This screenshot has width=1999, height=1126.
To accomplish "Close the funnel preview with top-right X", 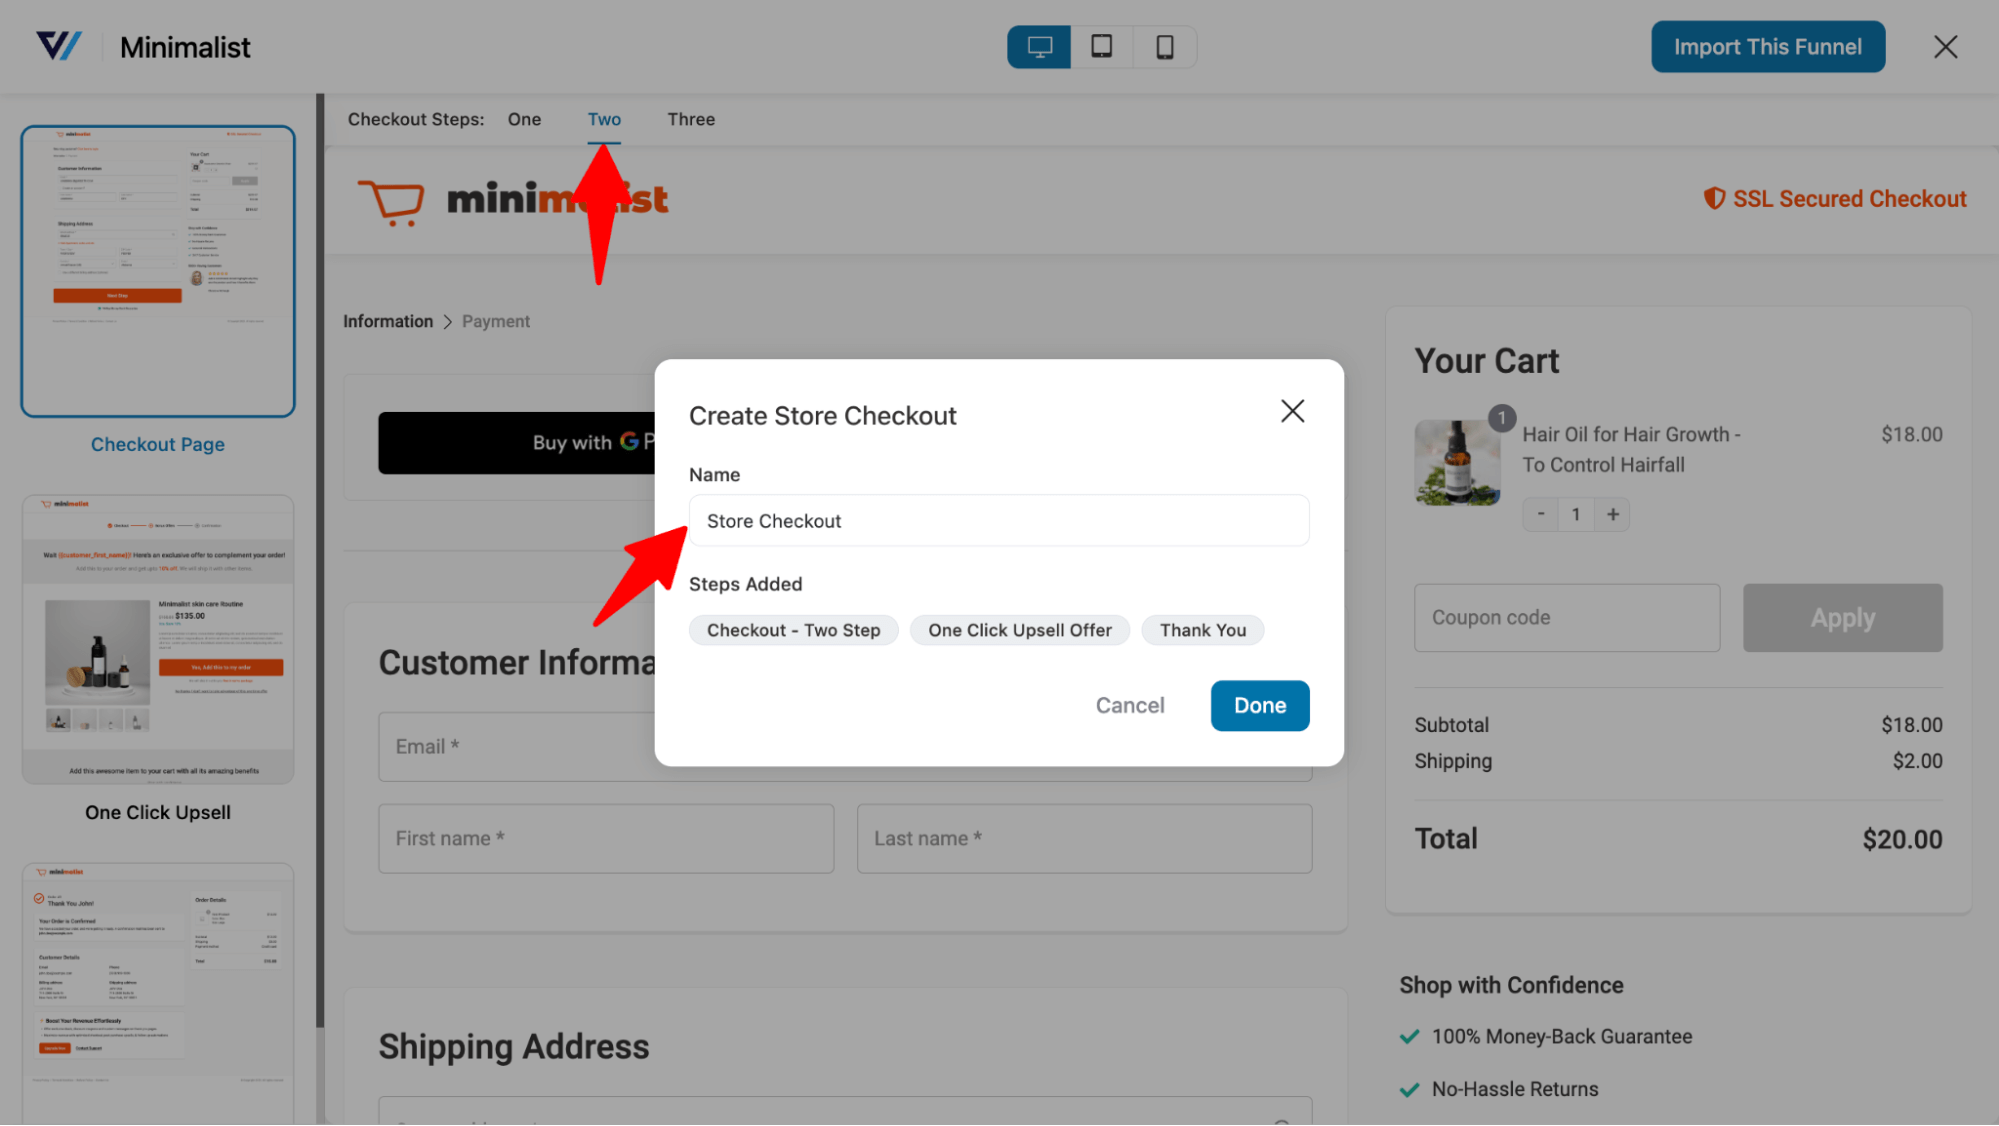I will pos(1945,47).
